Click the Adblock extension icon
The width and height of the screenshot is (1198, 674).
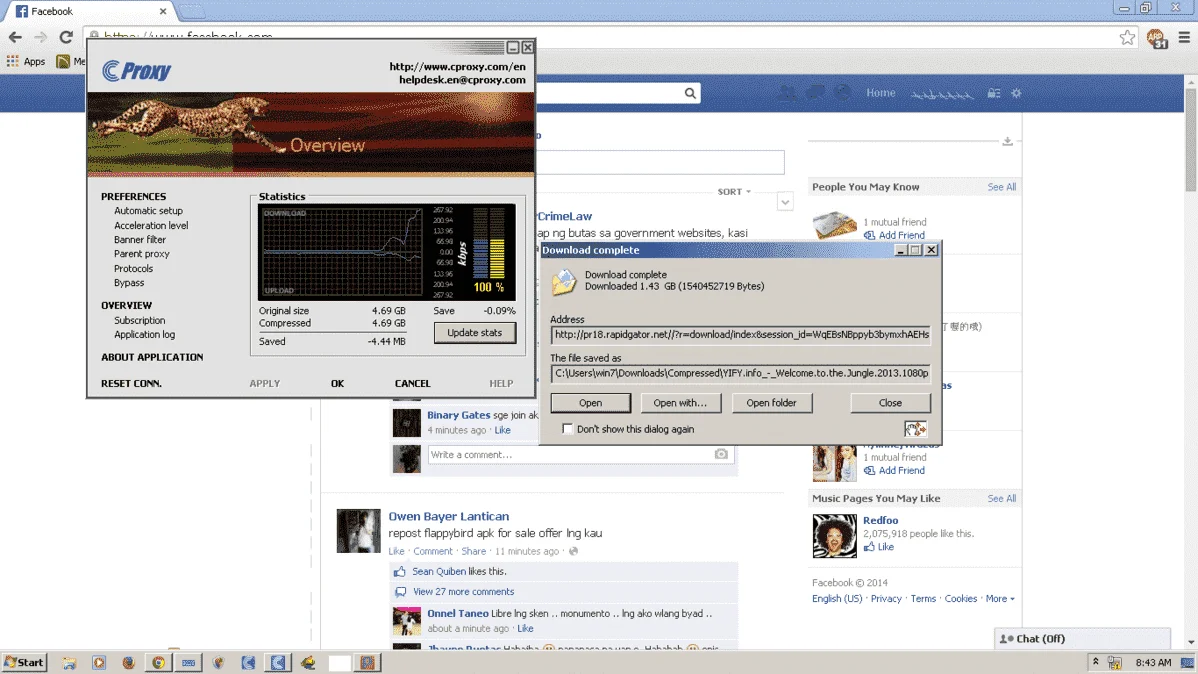click(1157, 37)
